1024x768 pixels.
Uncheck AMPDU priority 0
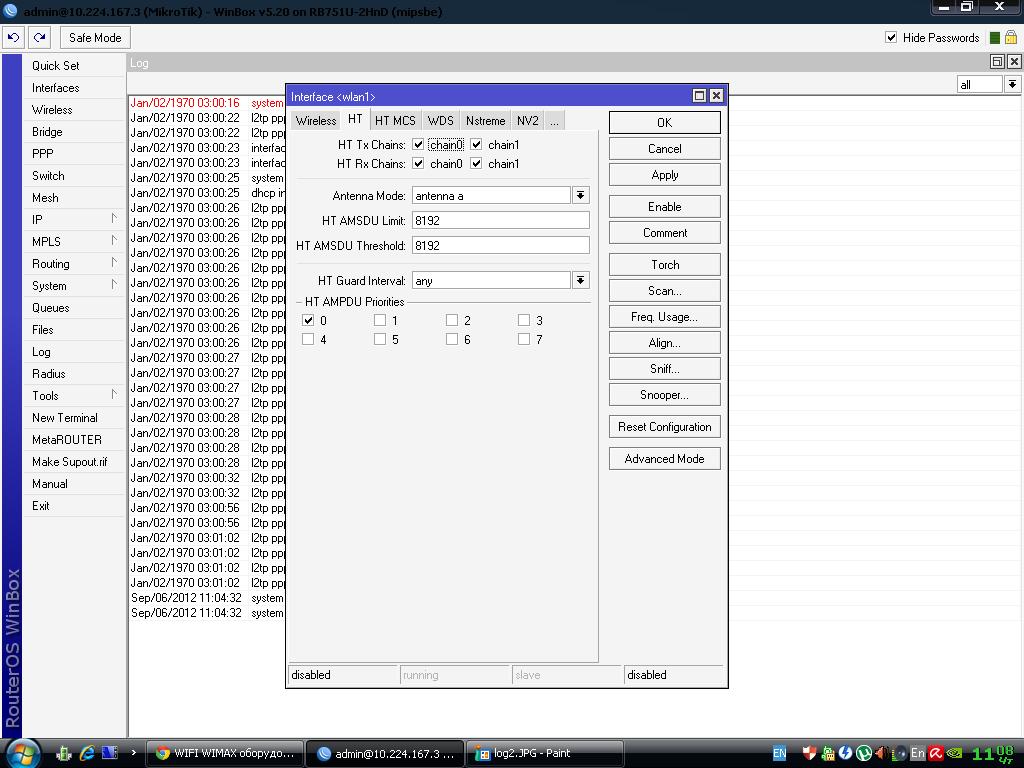coord(308,320)
